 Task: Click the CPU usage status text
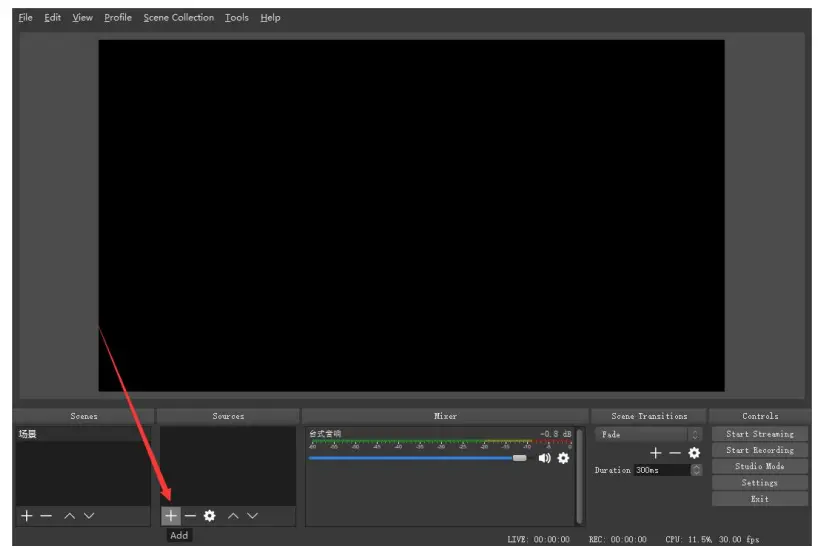click(688, 540)
